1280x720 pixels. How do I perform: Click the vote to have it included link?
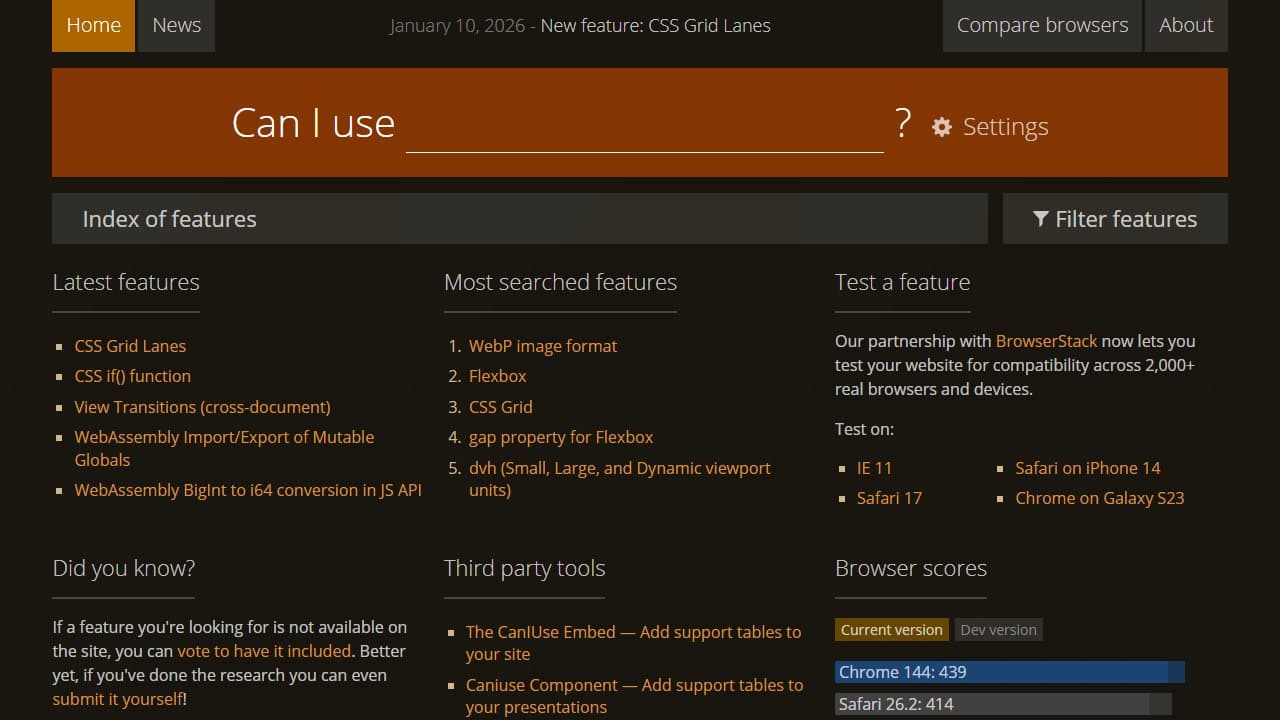264,650
